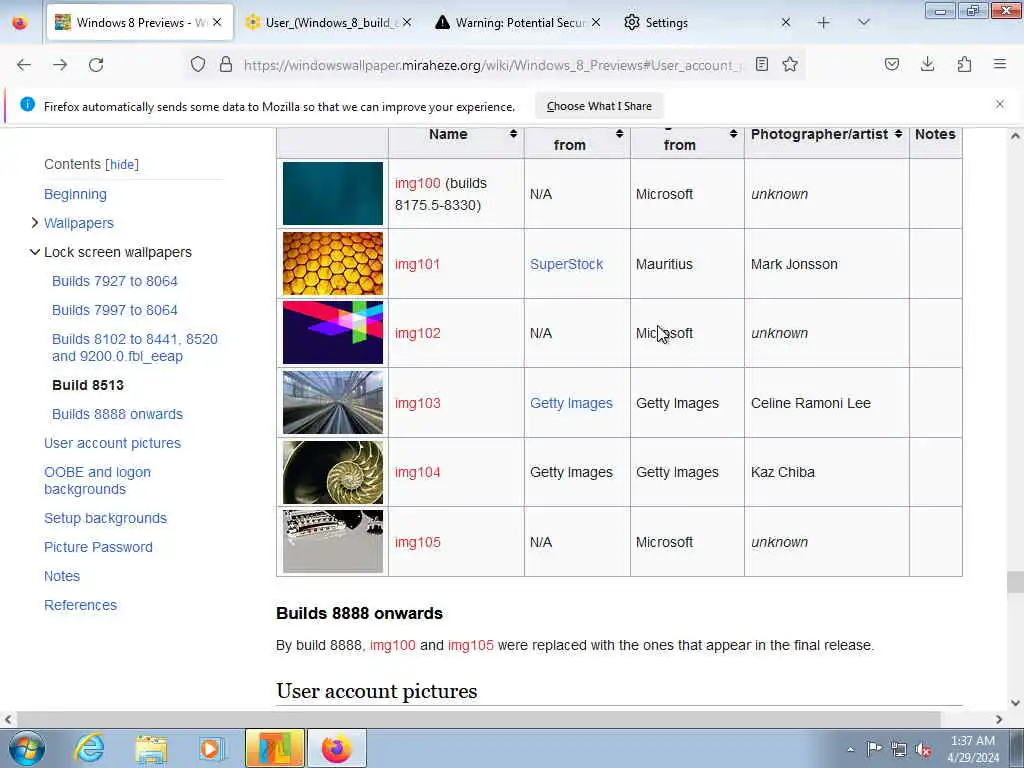The width and height of the screenshot is (1024, 768).
Task: Close the User_(Windows_8_build tab
Action: coord(407,22)
